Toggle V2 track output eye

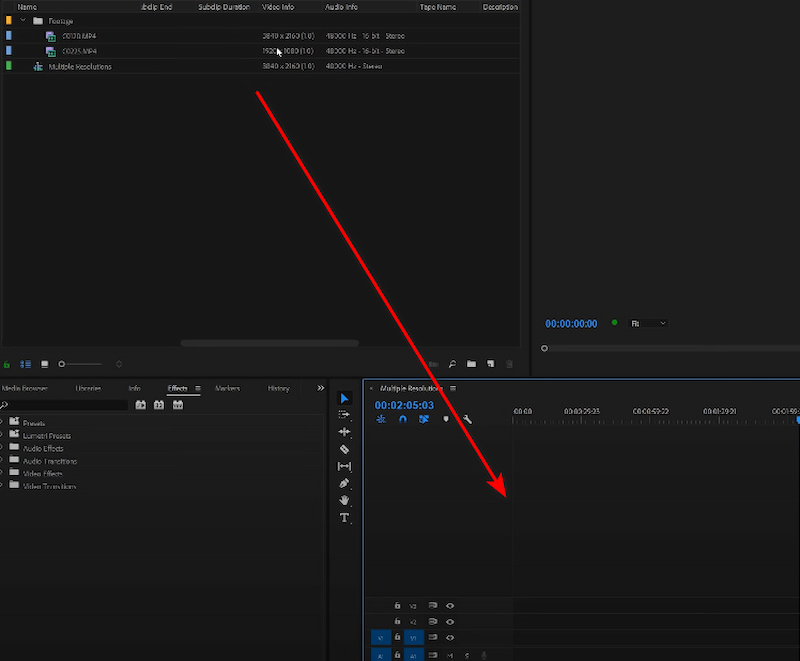pos(450,622)
